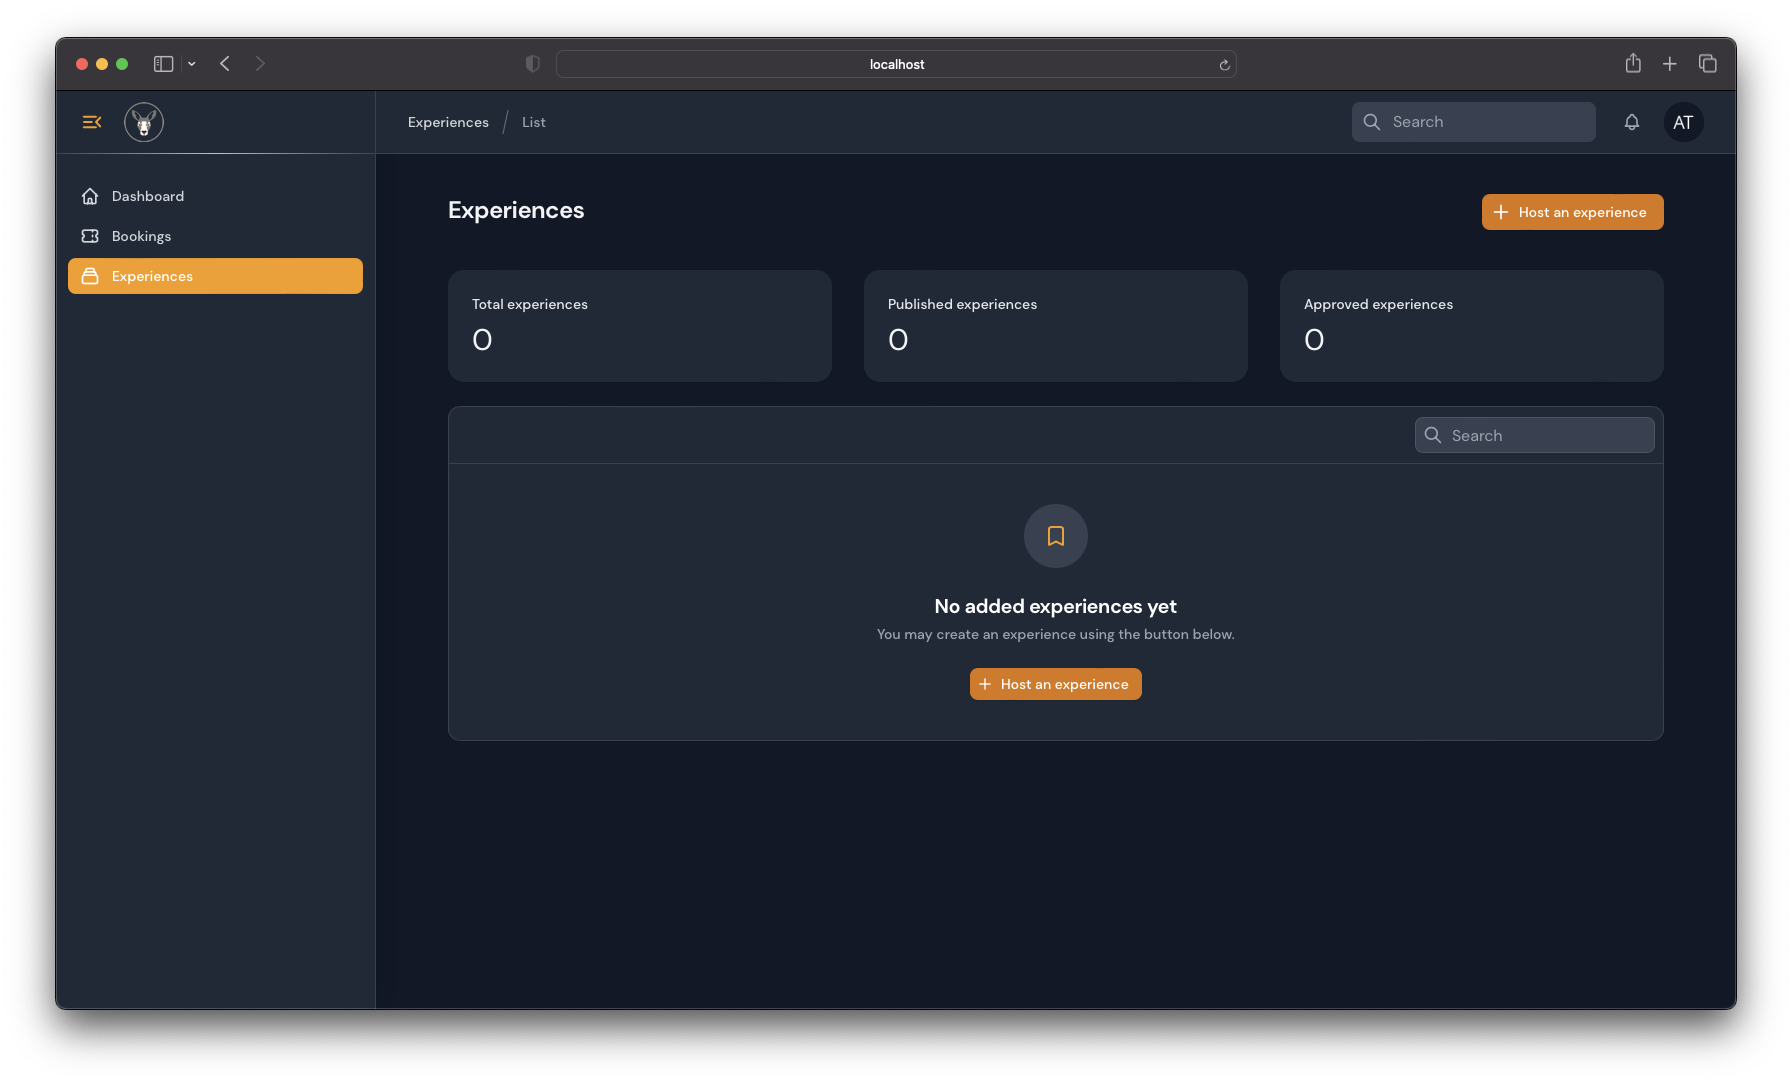Click Safari's share icon
Viewport: 1792px width, 1083px height.
[x=1633, y=64]
